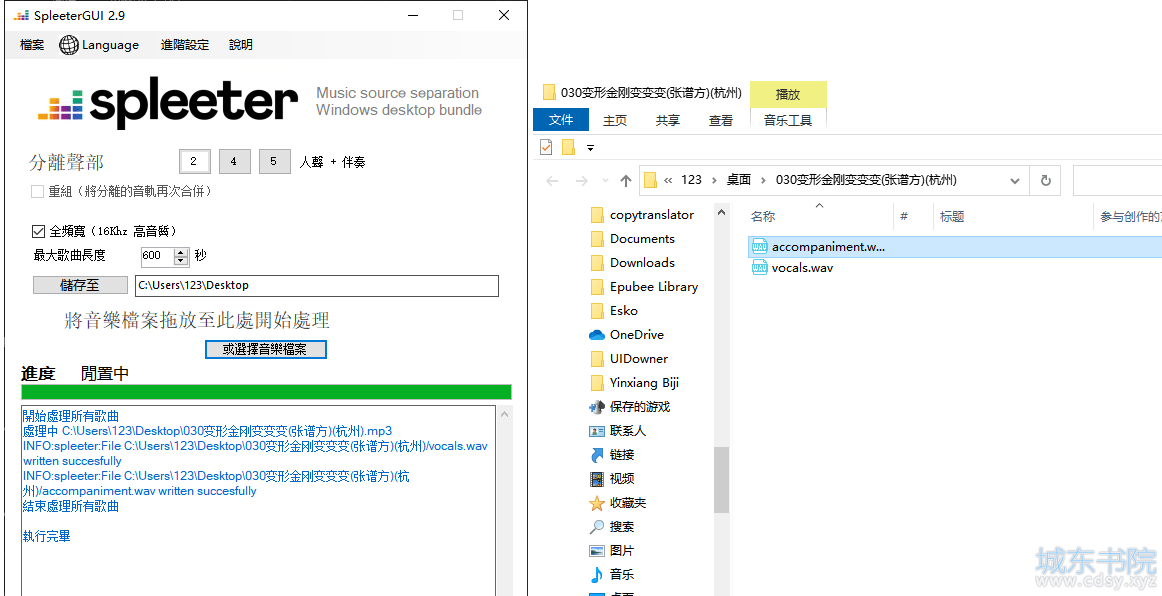This screenshot has width=1162, height=596.
Task: Click the properties checkmark quick access icon
Action: (546, 147)
